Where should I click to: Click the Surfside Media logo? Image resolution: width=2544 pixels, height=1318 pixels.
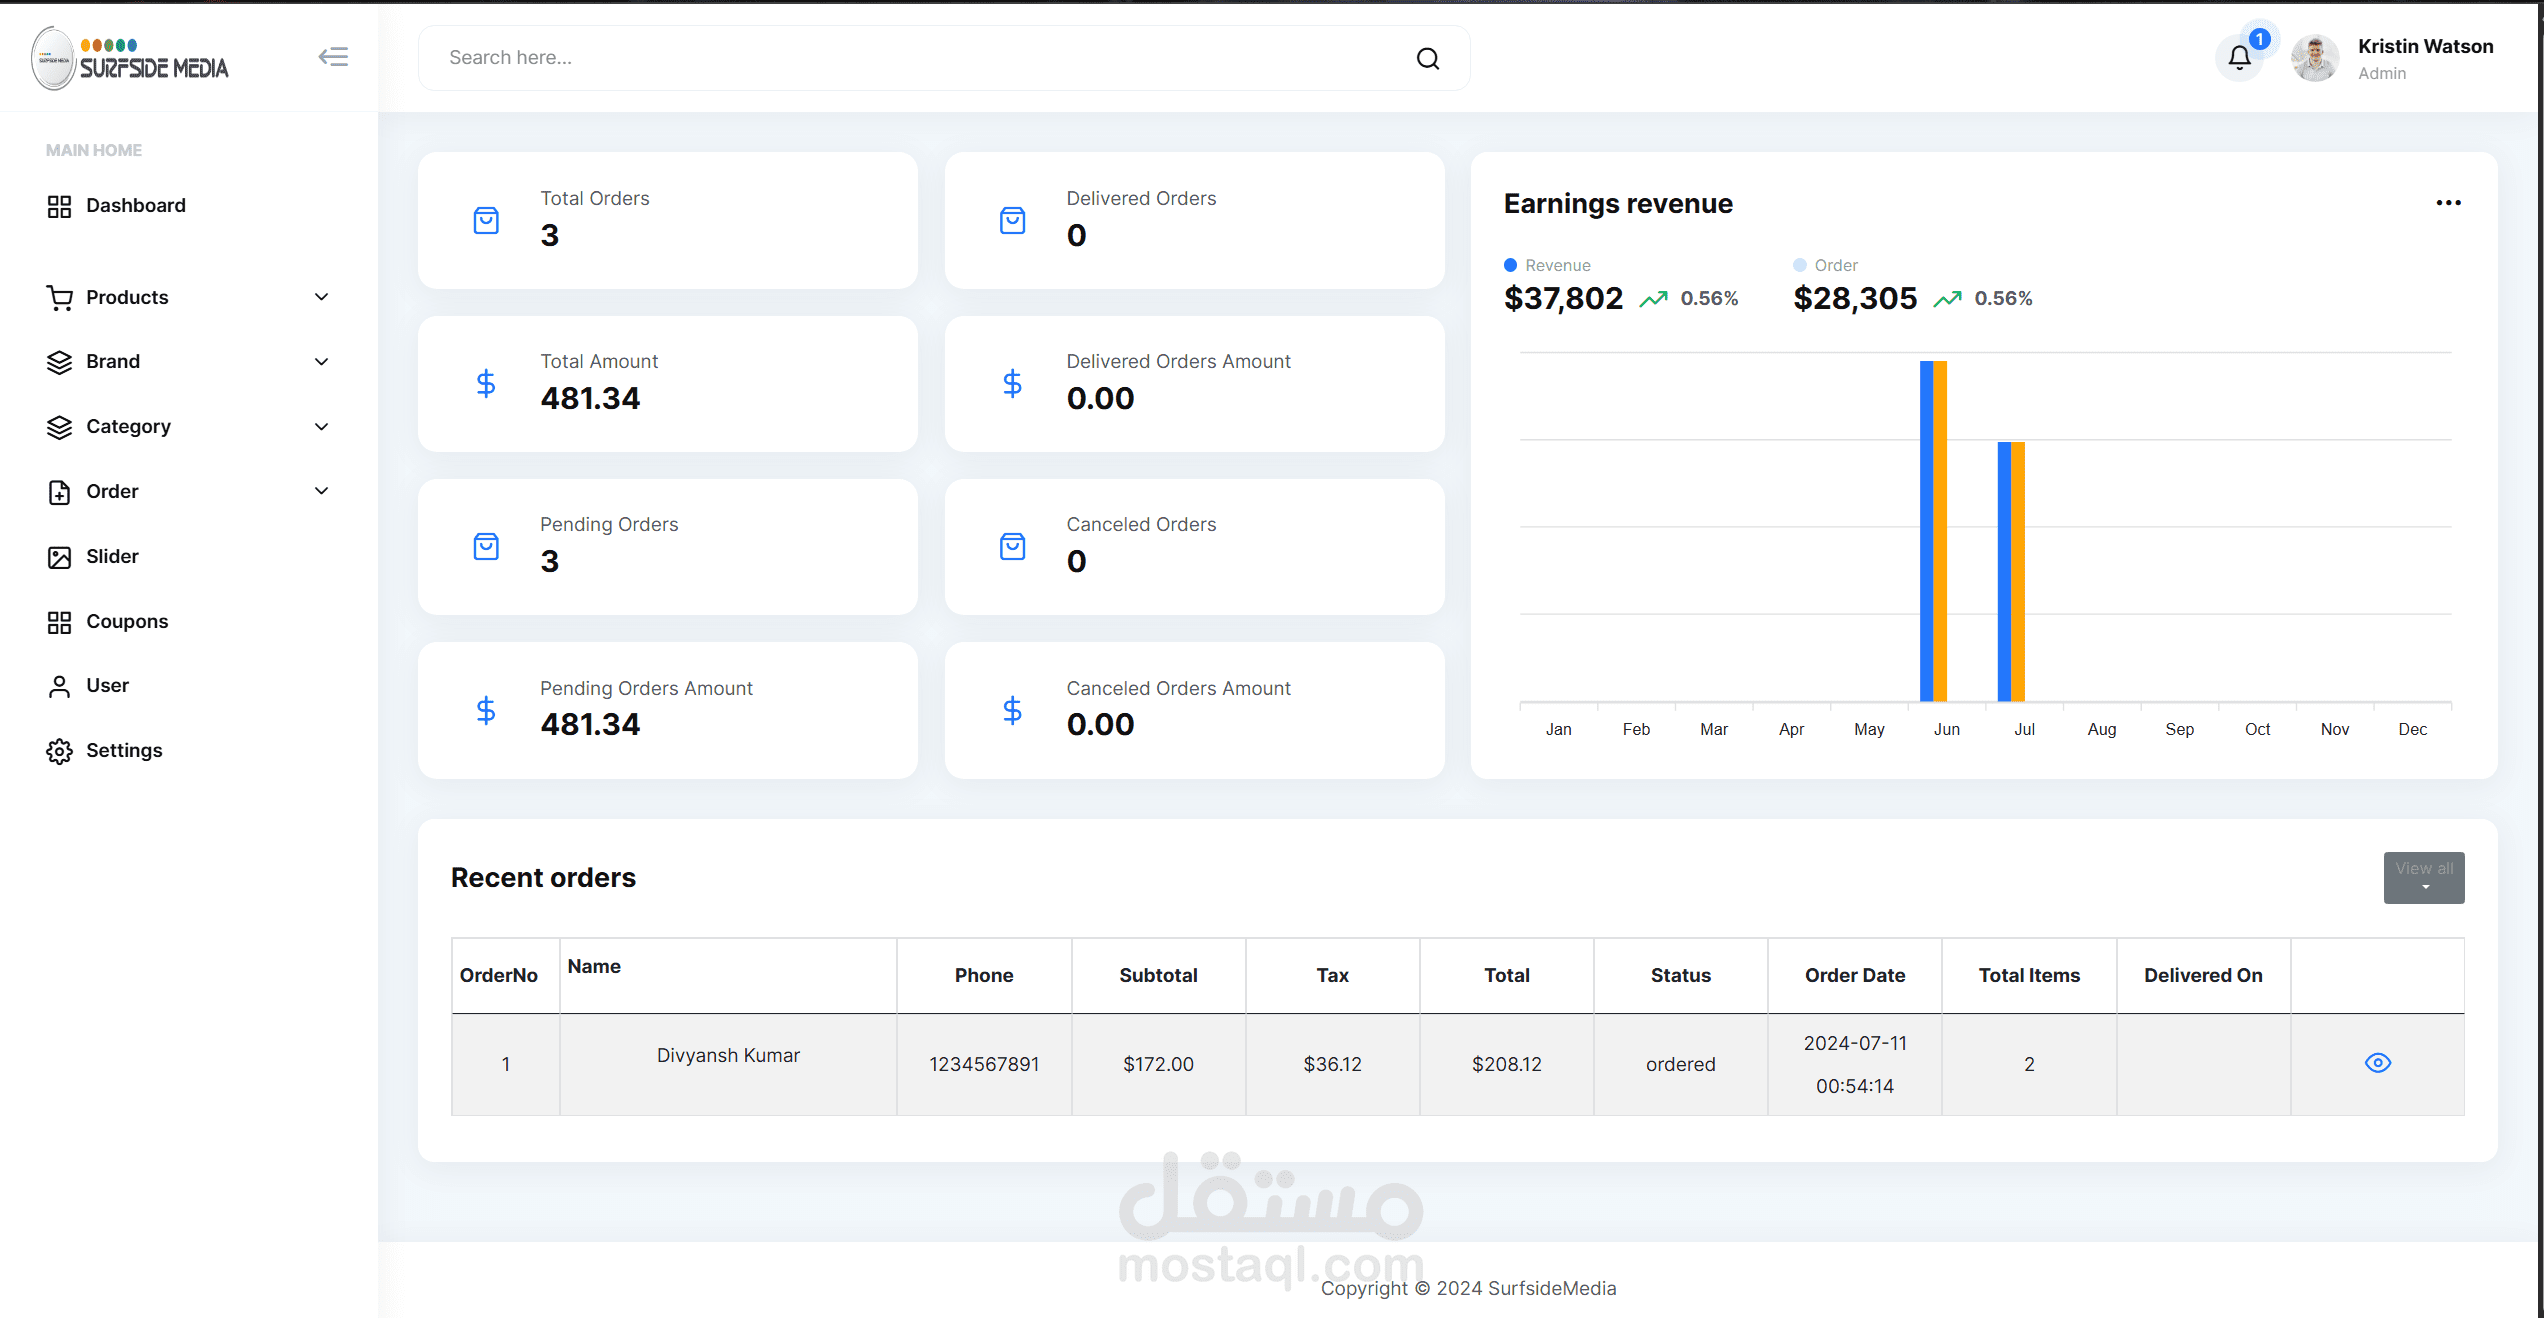tap(128, 58)
